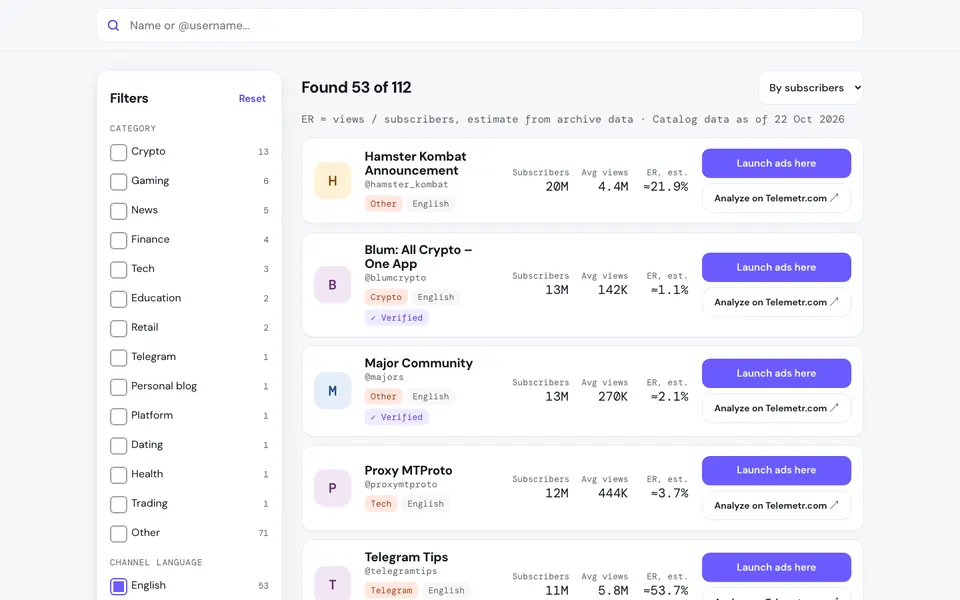Screen dimensions: 960x600
Task: Check the Gaming category box
Action: click(x=118, y=182)
